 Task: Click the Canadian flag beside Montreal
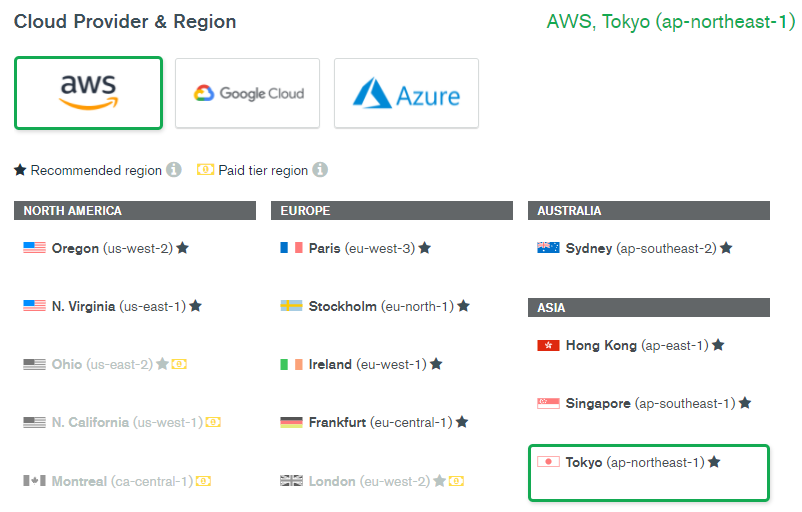pyautogui.click(x=34, y=481)
